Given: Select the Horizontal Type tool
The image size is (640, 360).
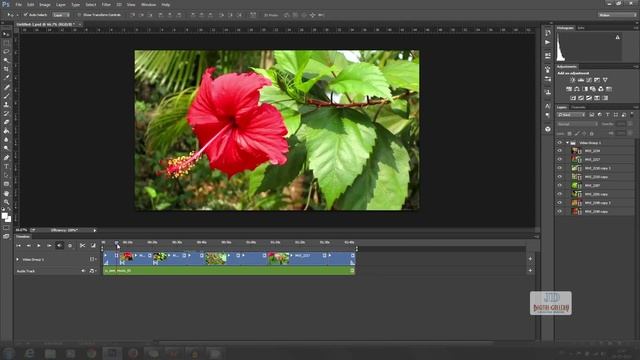Looking at the screenshot, I should point(6,167).
